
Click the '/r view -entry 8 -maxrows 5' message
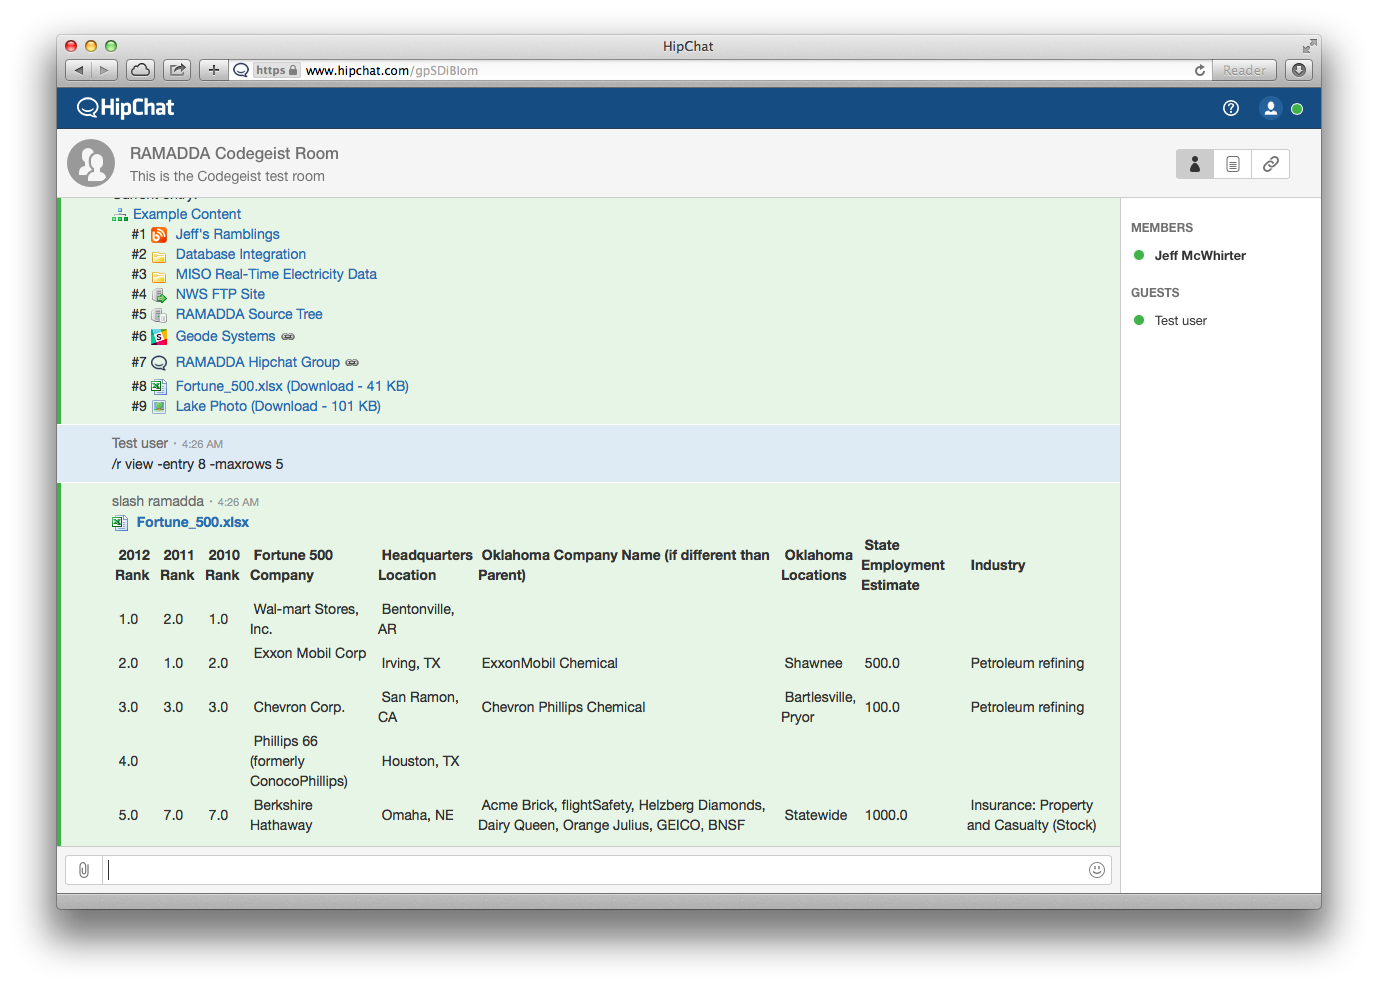point(197,464)
